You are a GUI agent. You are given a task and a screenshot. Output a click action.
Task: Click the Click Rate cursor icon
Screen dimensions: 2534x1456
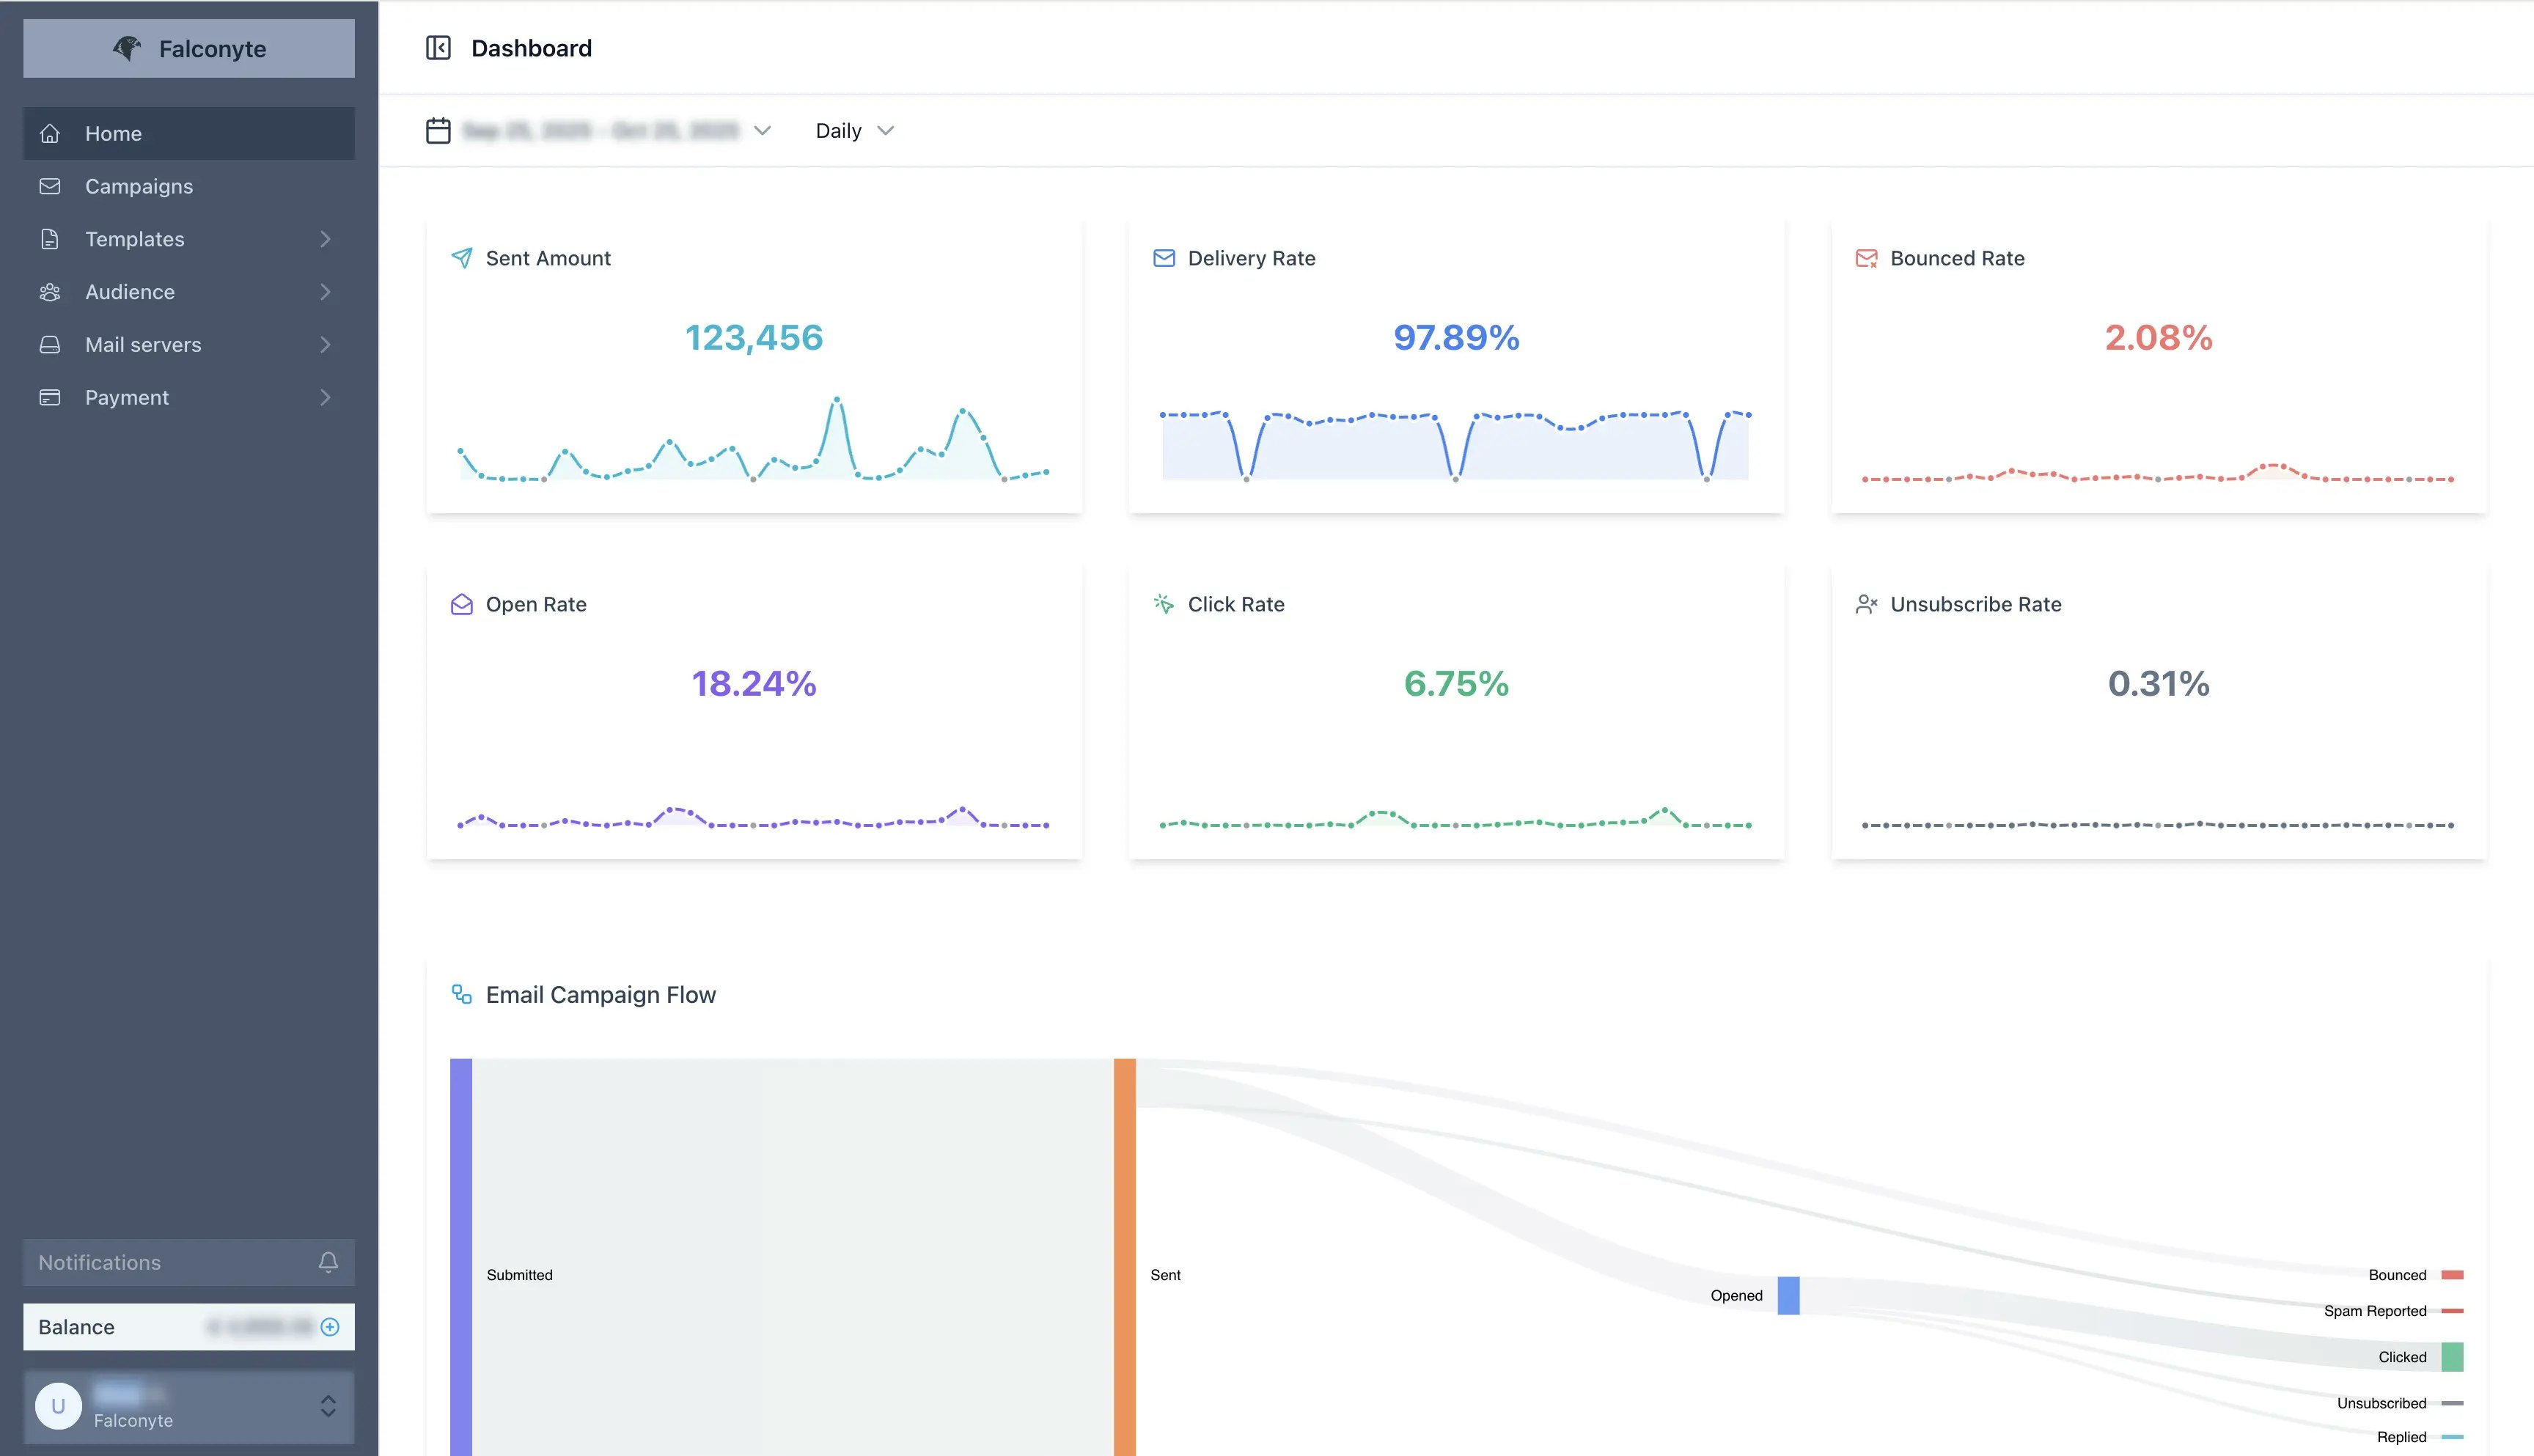tap(1164, 604)
